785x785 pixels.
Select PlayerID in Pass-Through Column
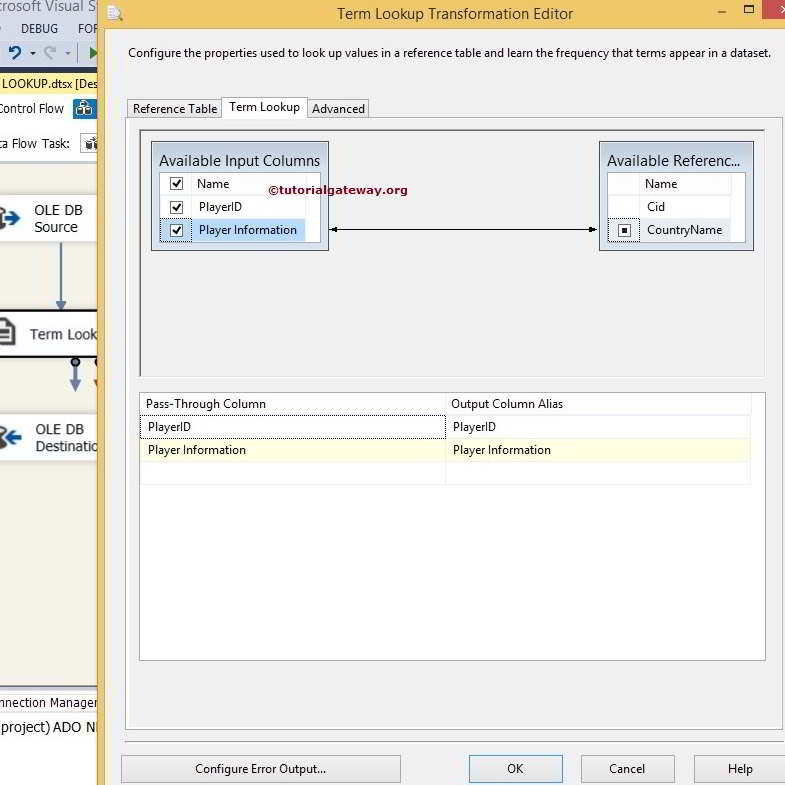pos(292,427)
